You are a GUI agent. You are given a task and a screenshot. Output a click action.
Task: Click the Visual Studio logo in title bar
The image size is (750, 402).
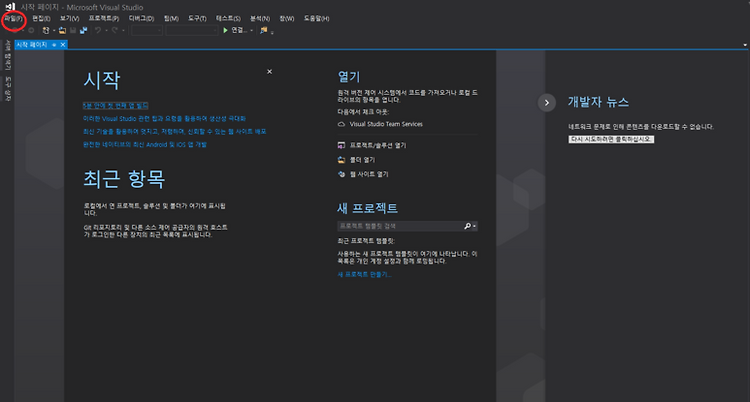[x=10, y=7]
